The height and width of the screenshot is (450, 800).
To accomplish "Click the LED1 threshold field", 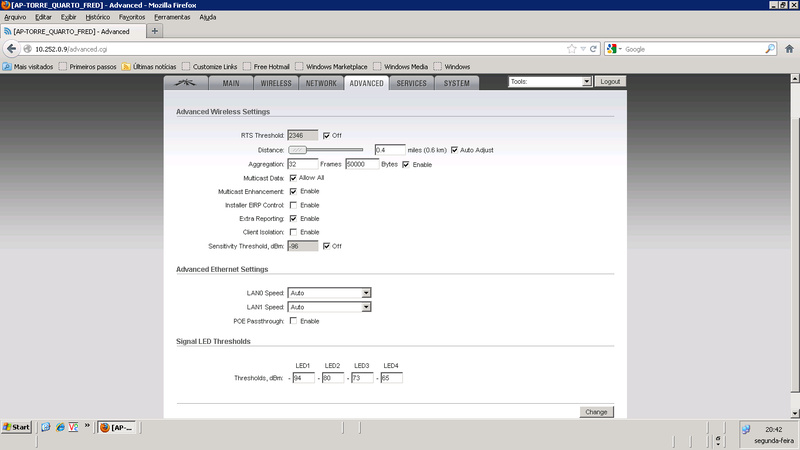I will [x=303, y=378].
